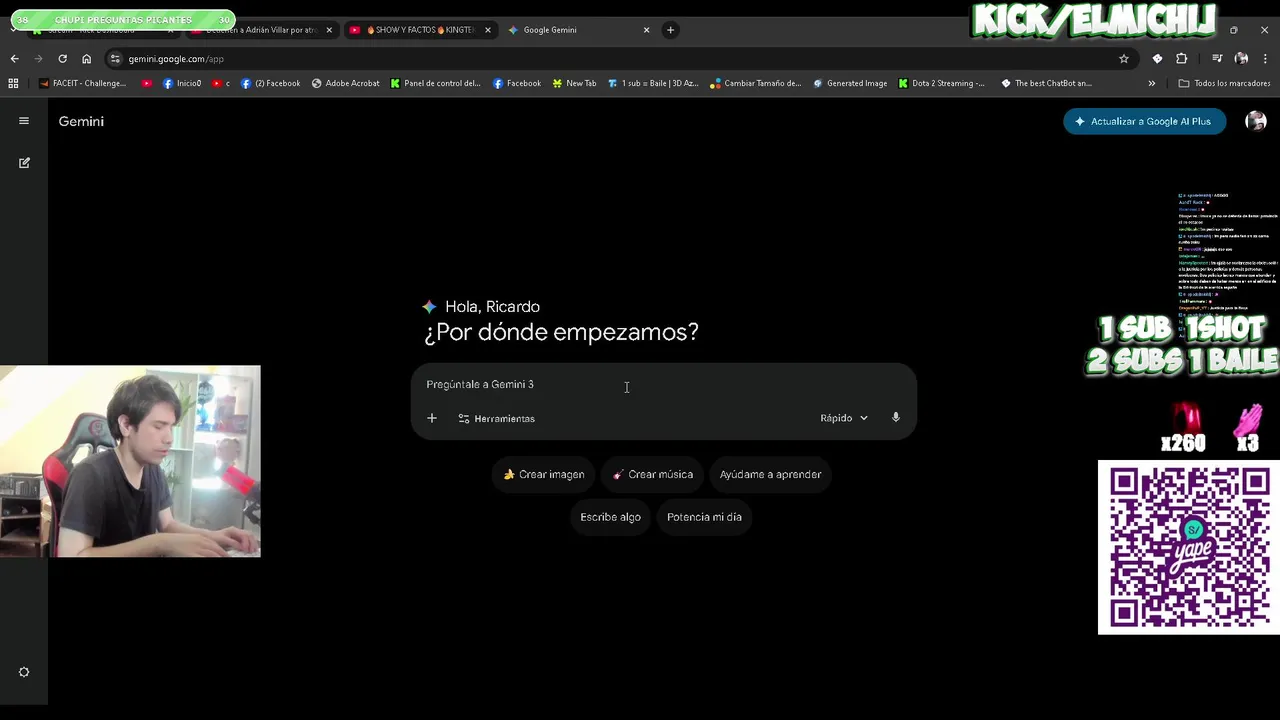Open the Herramientas tools menu
1280x720 pixels.
(x=496, y=418)
